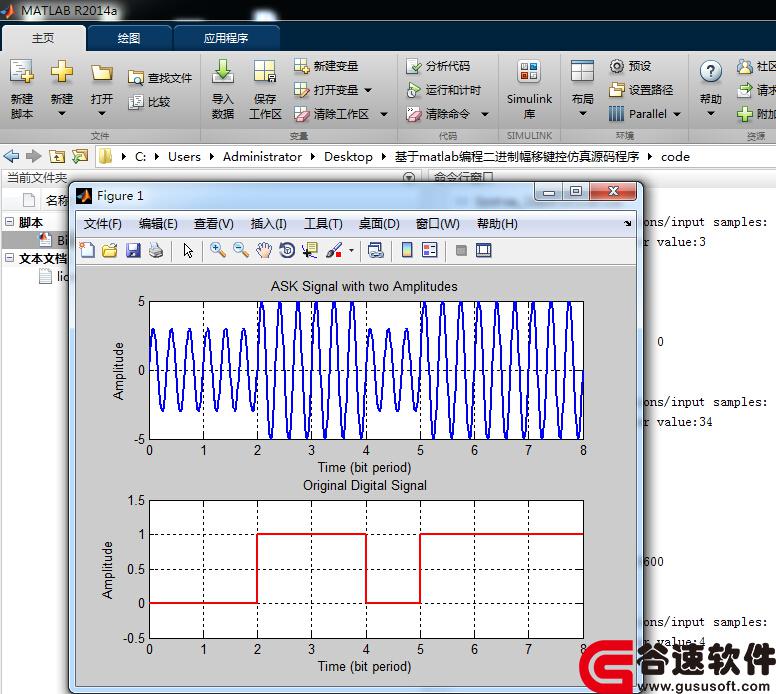Screen dimensions: 776x694
Task: Switch to the Apps (应用程序) tab
Action: click(226, 38)
